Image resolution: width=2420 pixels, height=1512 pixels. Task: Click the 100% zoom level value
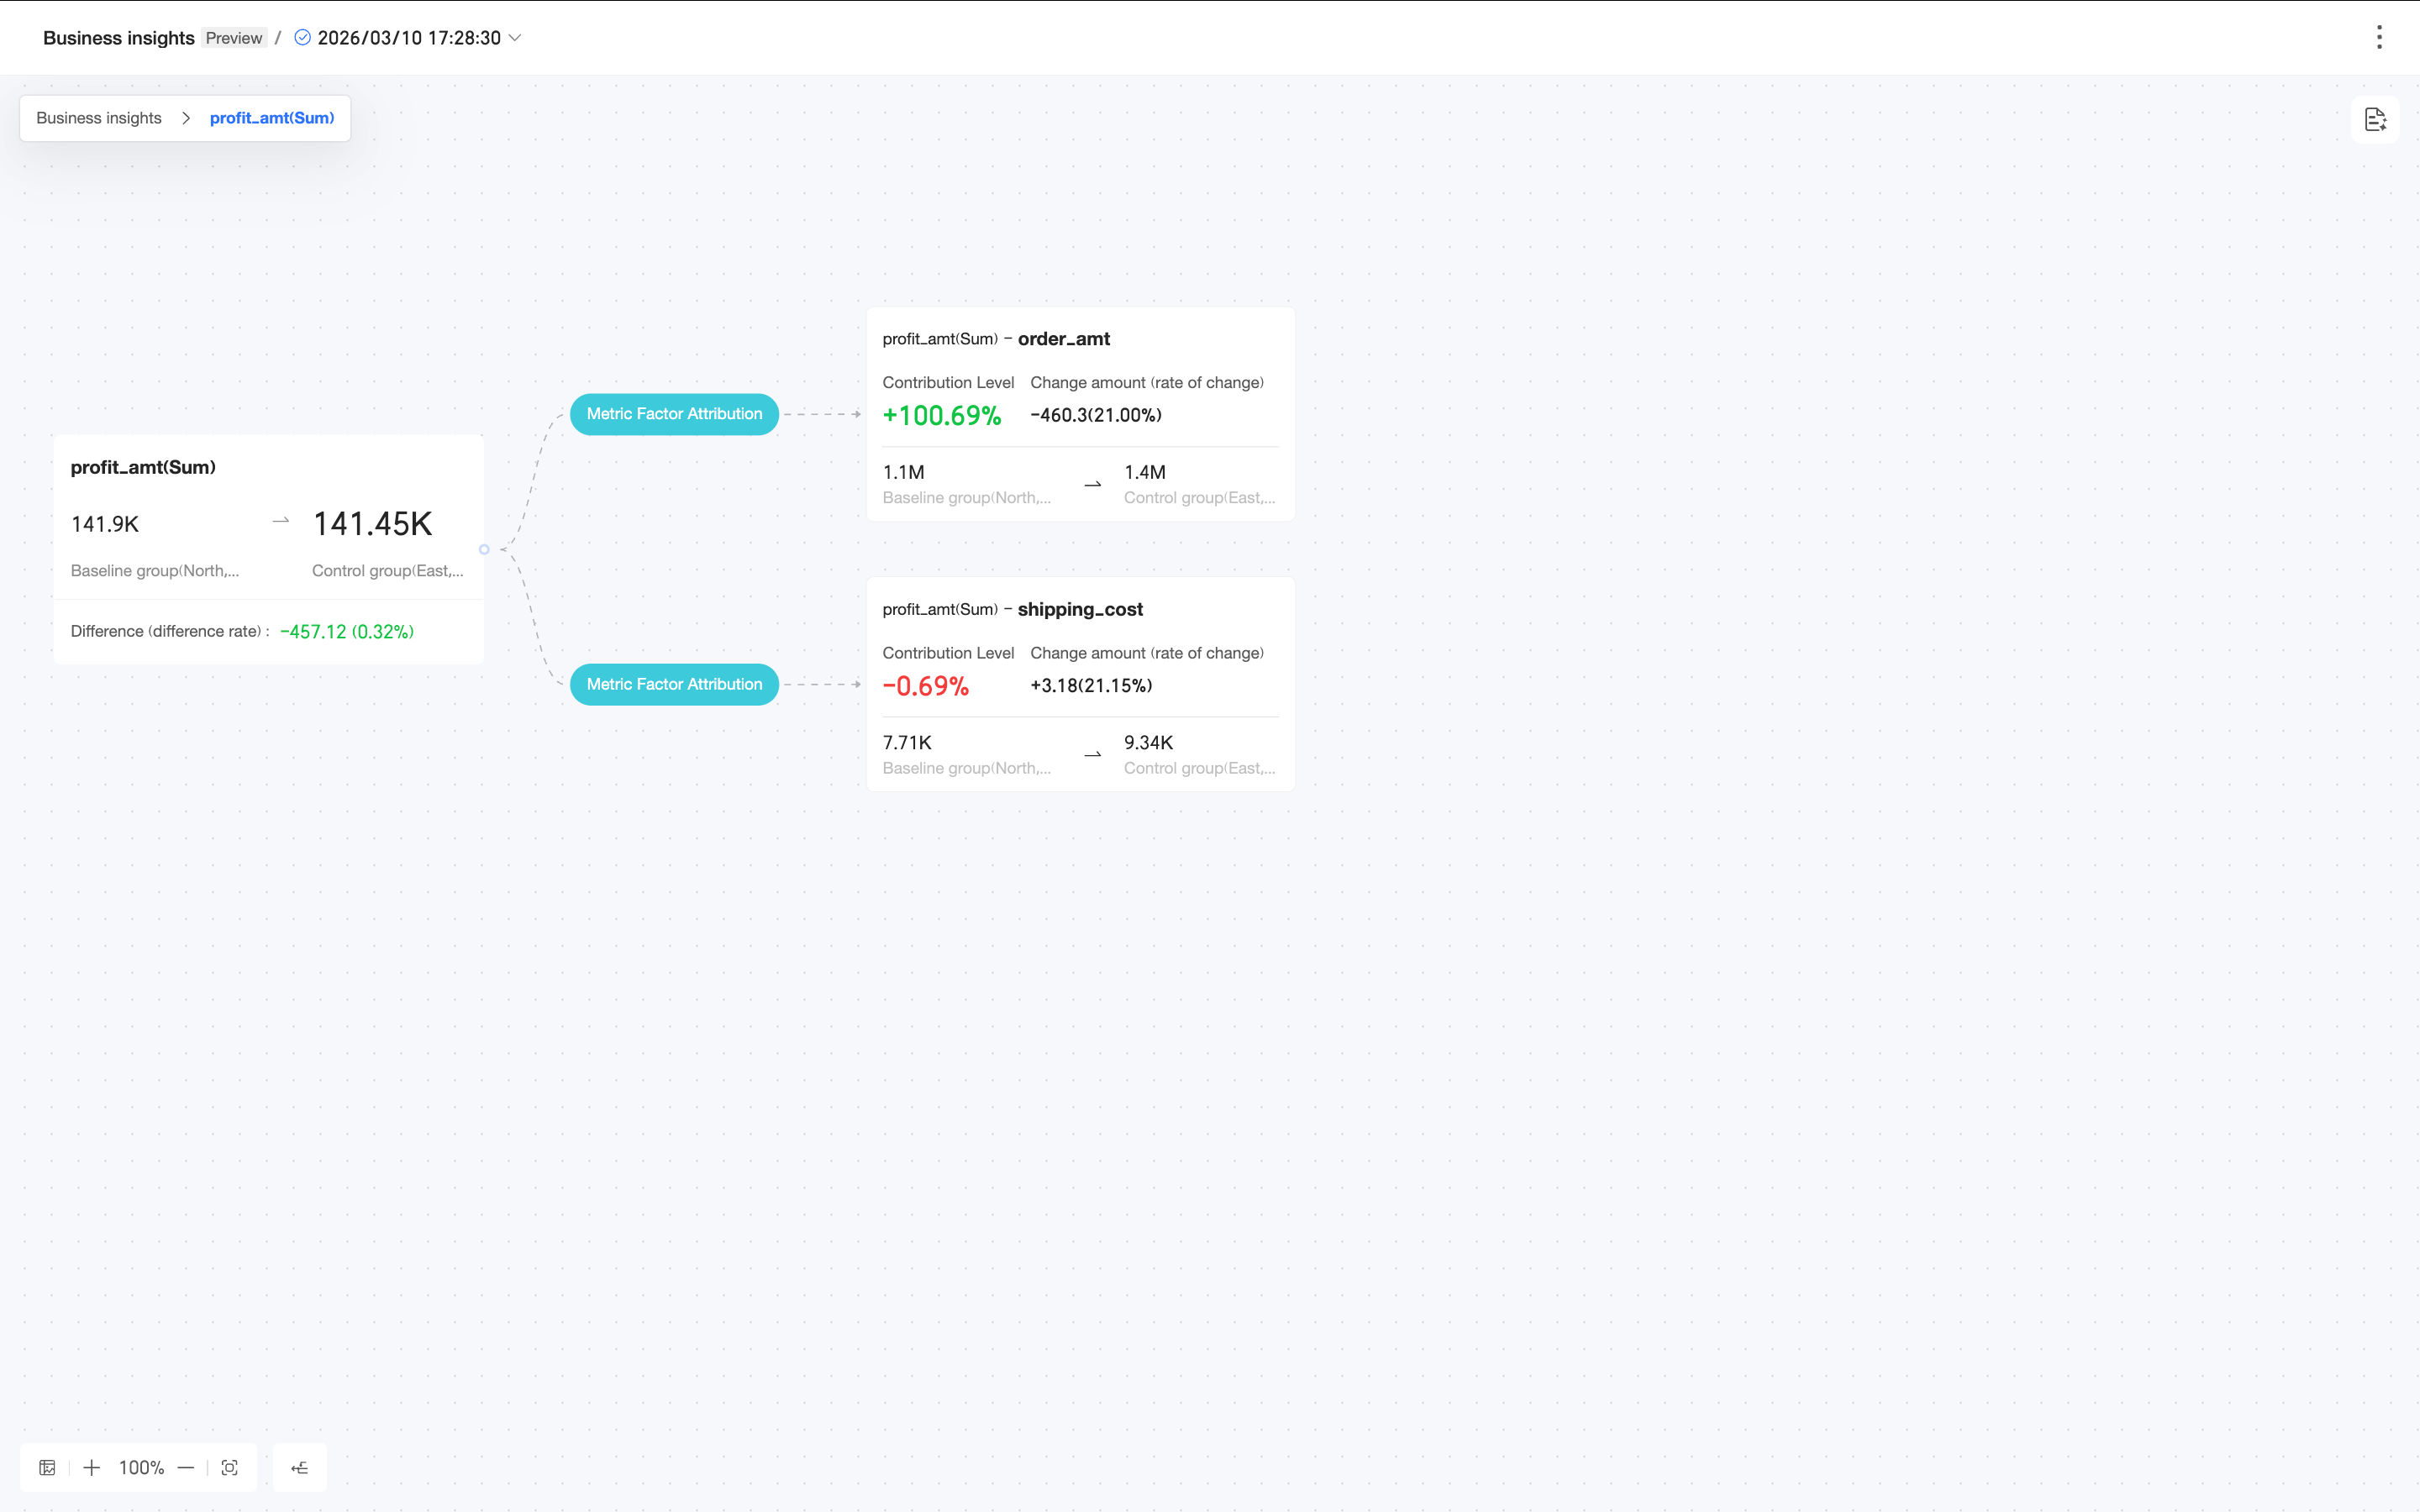141,1467
